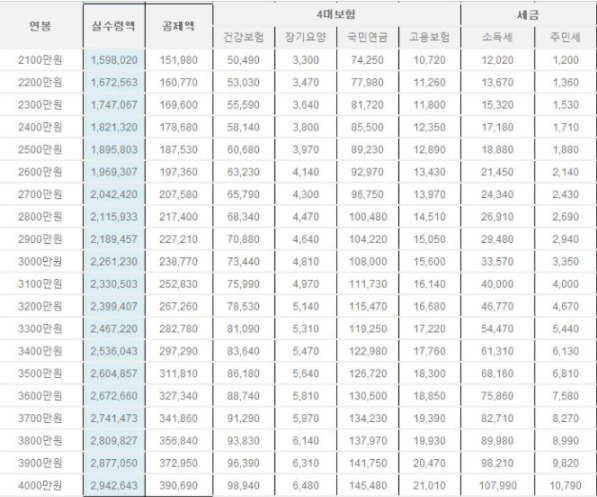Click take-home value 2,942,643
Screen dimensions: 597x497
click(x=114, y=486)
